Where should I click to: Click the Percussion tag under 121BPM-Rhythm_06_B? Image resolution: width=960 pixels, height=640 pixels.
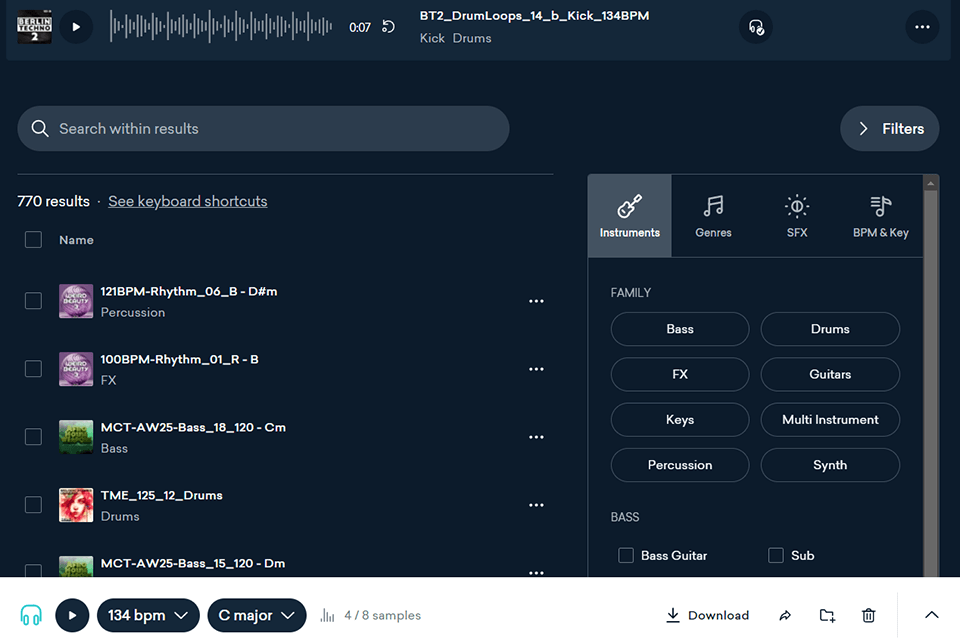coord(133,312)
